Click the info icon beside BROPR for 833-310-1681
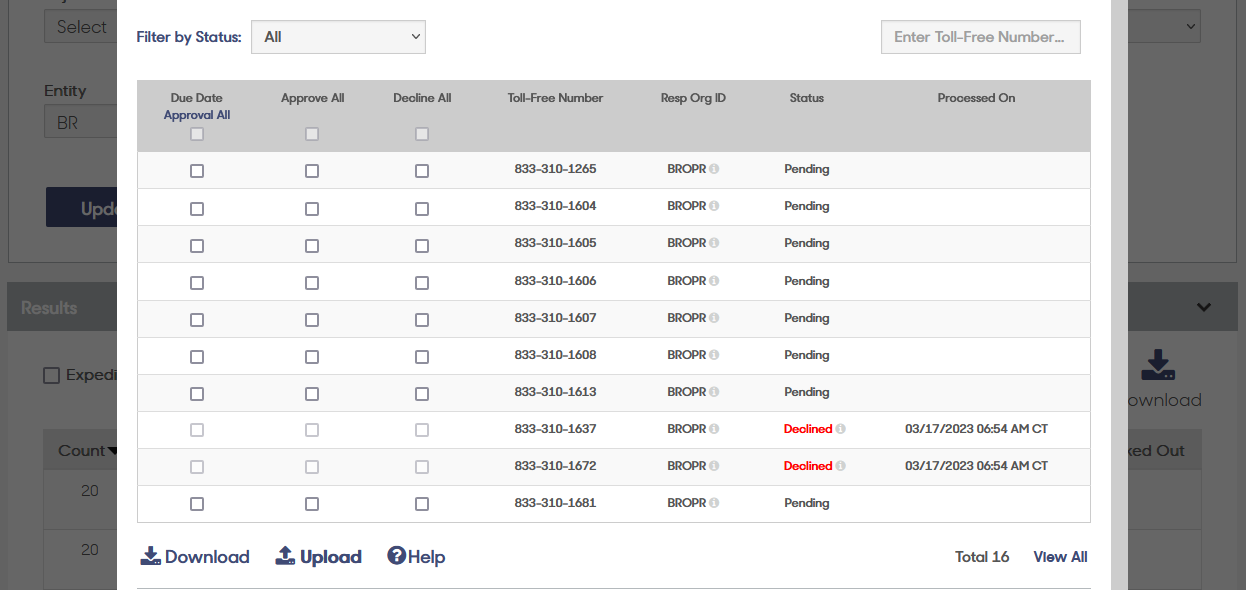The height and width of the screenshot is (590, 1246). 716,503
